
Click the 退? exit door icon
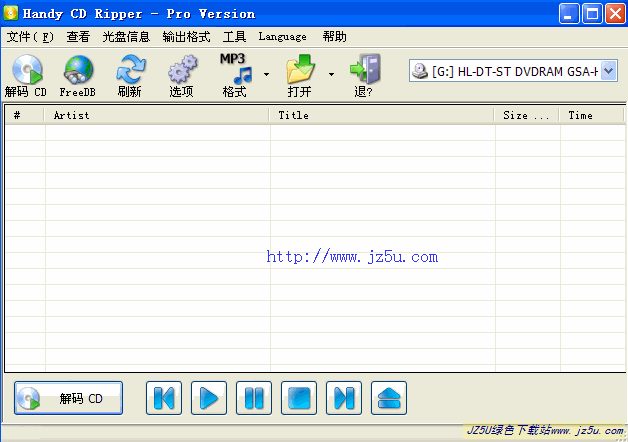pos(364,75)
